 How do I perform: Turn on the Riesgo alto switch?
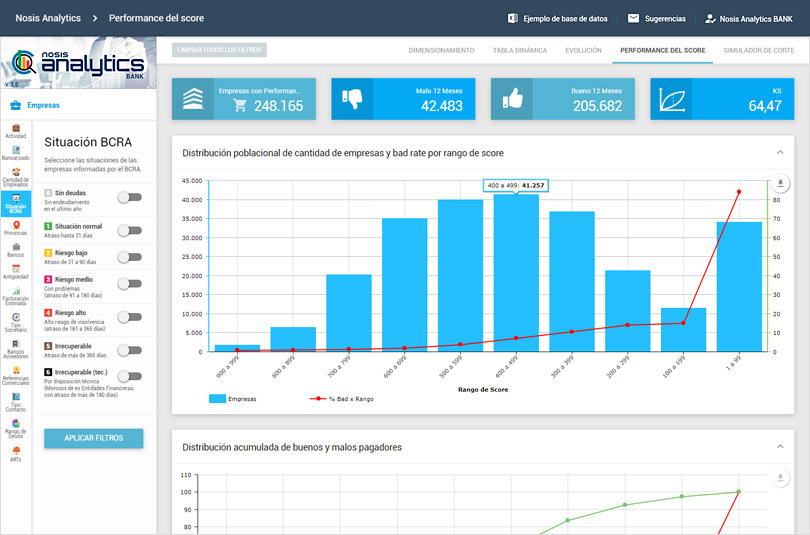point(130,317)
